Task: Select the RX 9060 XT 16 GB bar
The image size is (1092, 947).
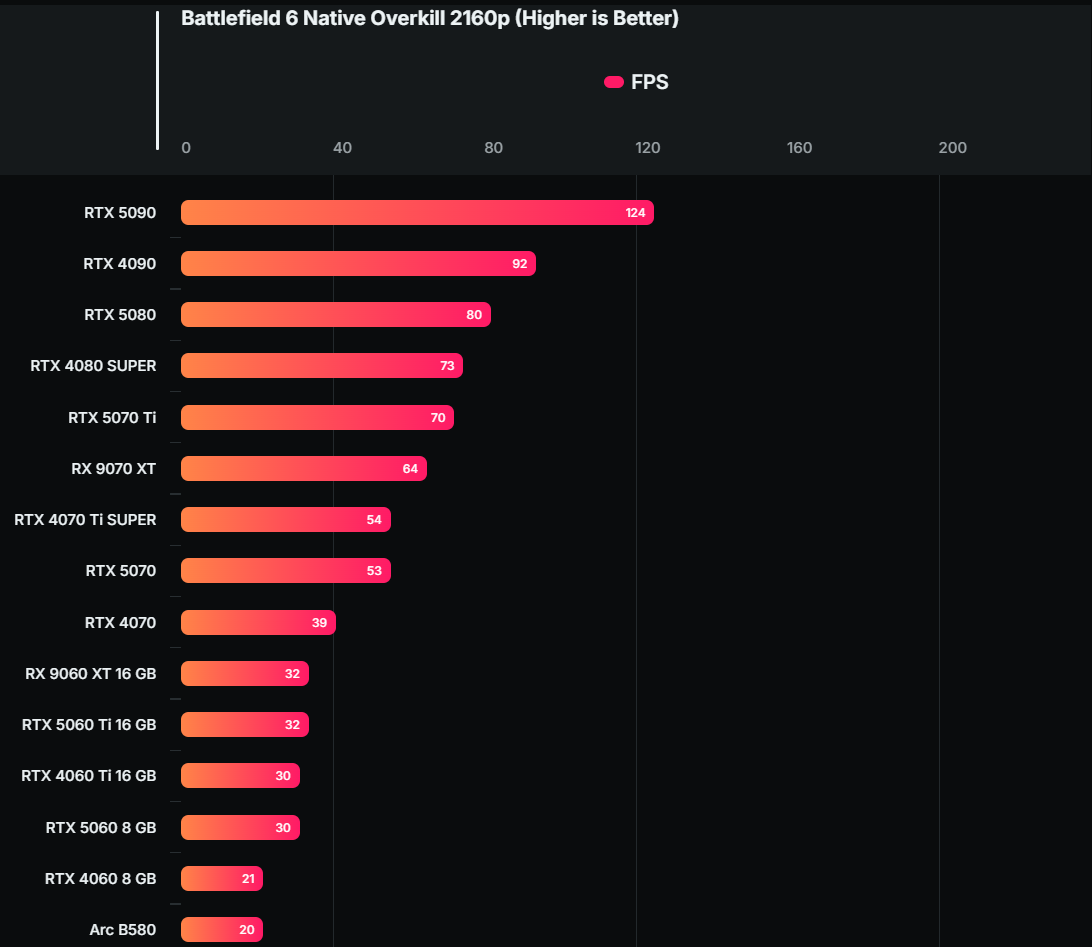Action: point(245,674)
